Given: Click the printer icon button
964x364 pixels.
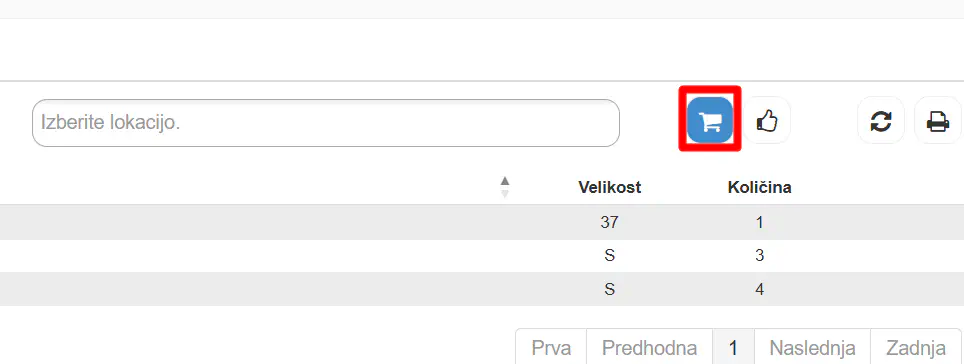Looking at the screenshot, I should (x=938, y=120).
